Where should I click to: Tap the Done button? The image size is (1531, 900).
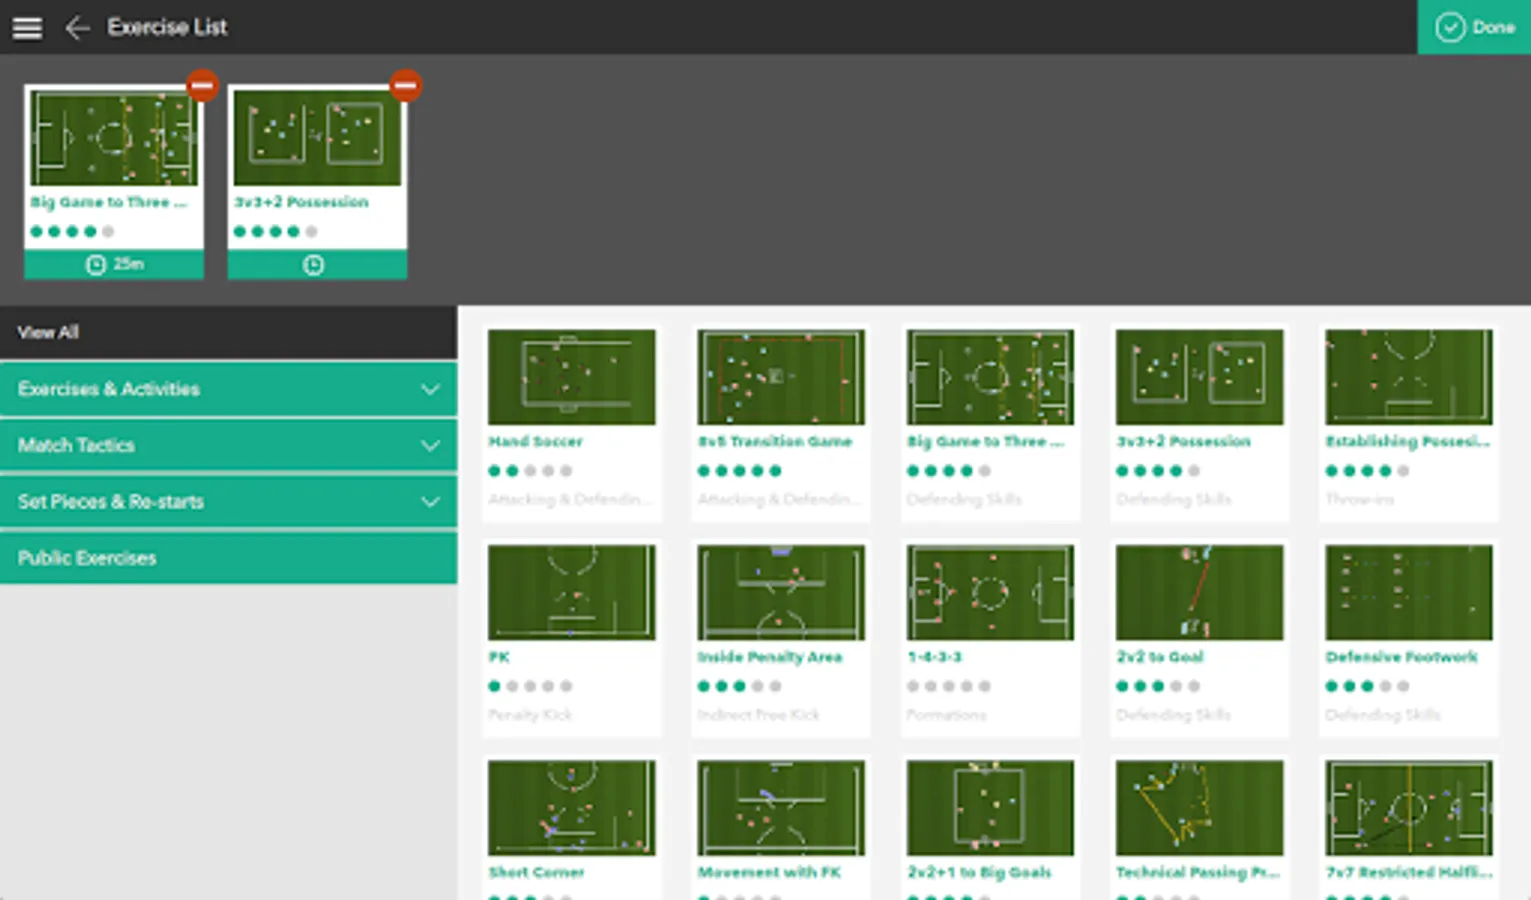coord(1474,27)
